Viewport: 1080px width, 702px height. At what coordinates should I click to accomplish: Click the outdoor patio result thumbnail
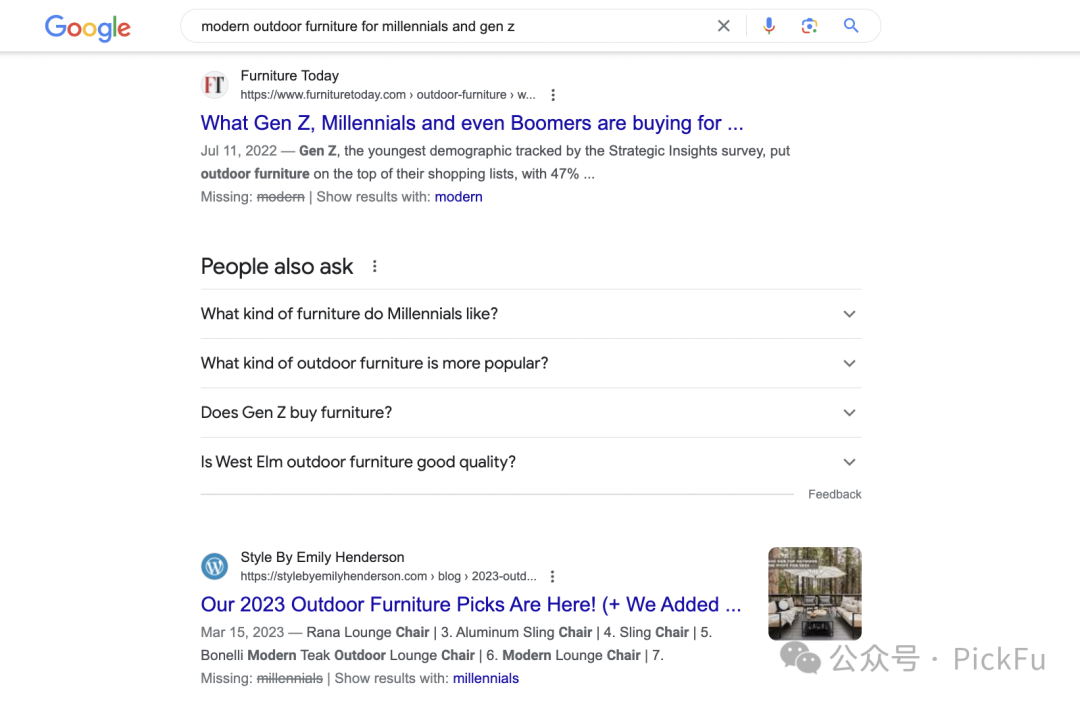[x=815, y=594]
